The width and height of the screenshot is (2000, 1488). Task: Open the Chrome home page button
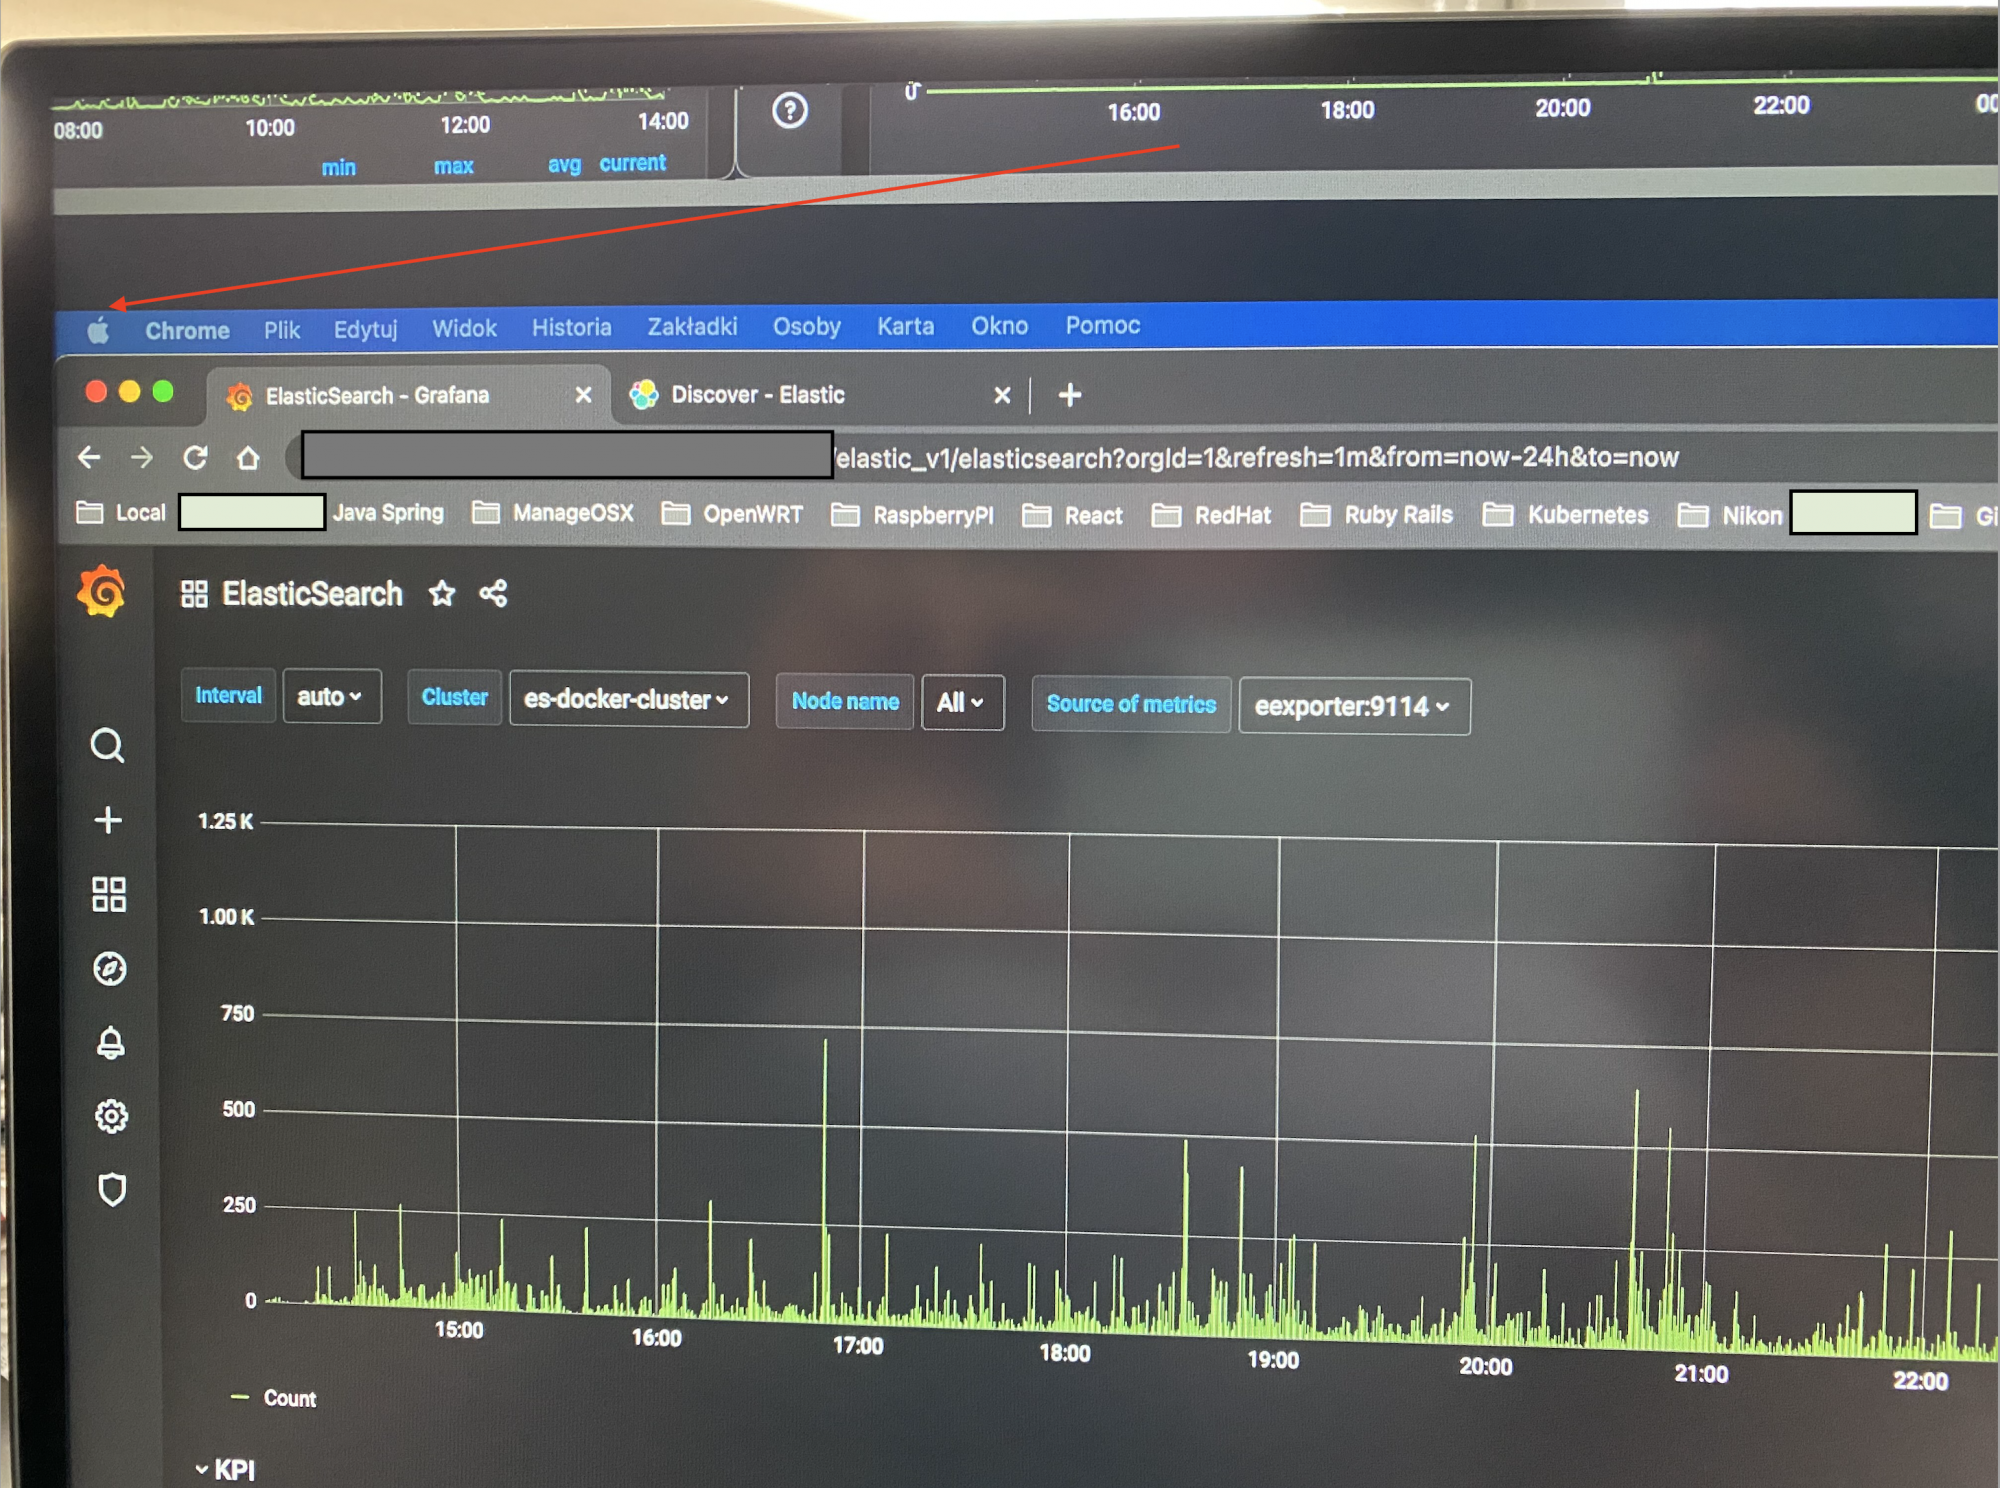click(x=248, y=457)
